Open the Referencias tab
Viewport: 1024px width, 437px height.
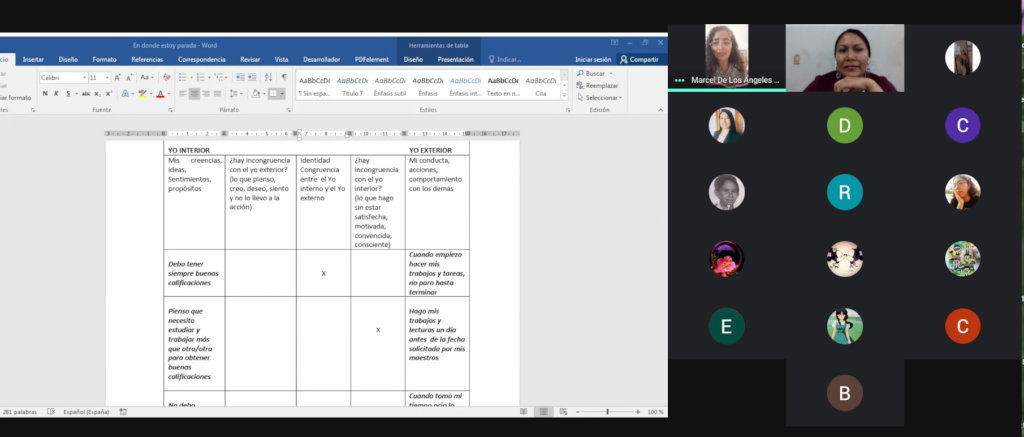point(147,59)
